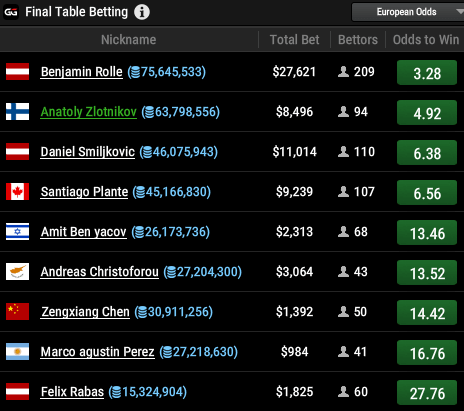Sort by the Total Bet column header
The height and width of the screenshot is (411, 464).
pyautogui.click(x=294, y=40)
